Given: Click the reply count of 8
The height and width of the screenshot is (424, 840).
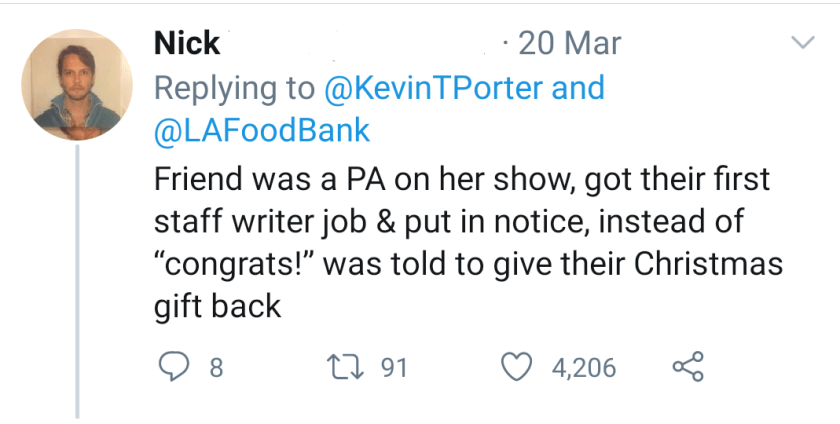Looking at the screenshot, I should pos(215,368).
